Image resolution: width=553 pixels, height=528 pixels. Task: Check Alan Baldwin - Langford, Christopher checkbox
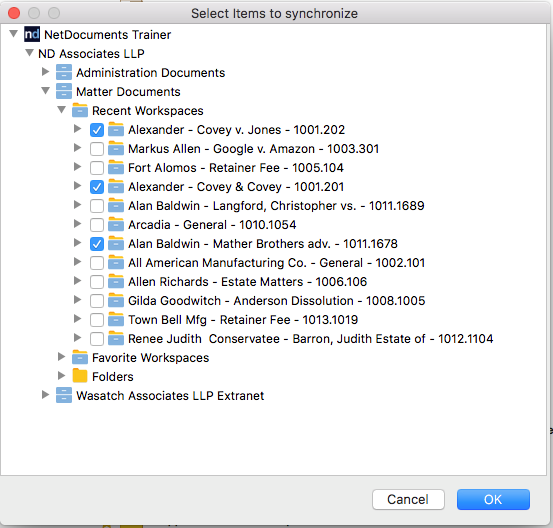click(97, 206)
